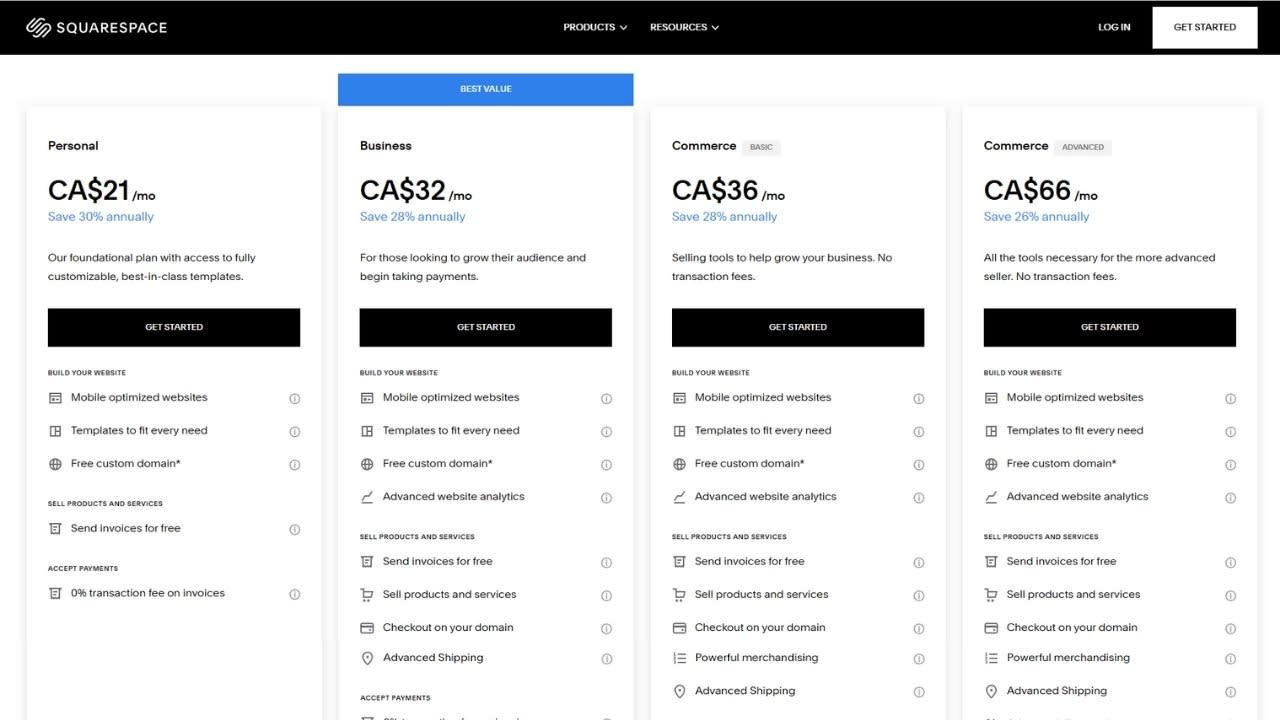The width and height of the screenshot is (1280, 720).
Task: Click info icon for Personal Send invoices for free
Action: [294, 529]
